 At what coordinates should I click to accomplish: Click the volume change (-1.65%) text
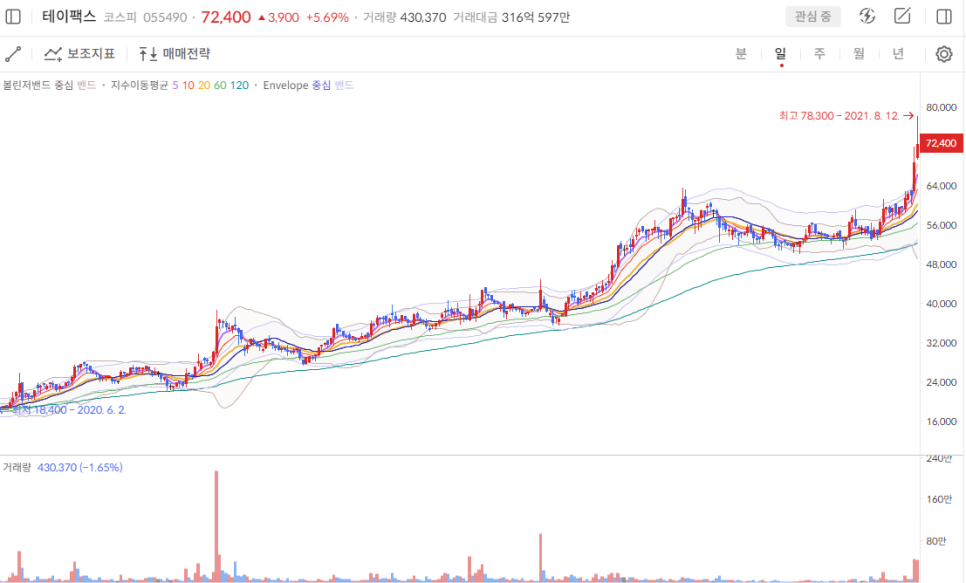tap(102, 467)
